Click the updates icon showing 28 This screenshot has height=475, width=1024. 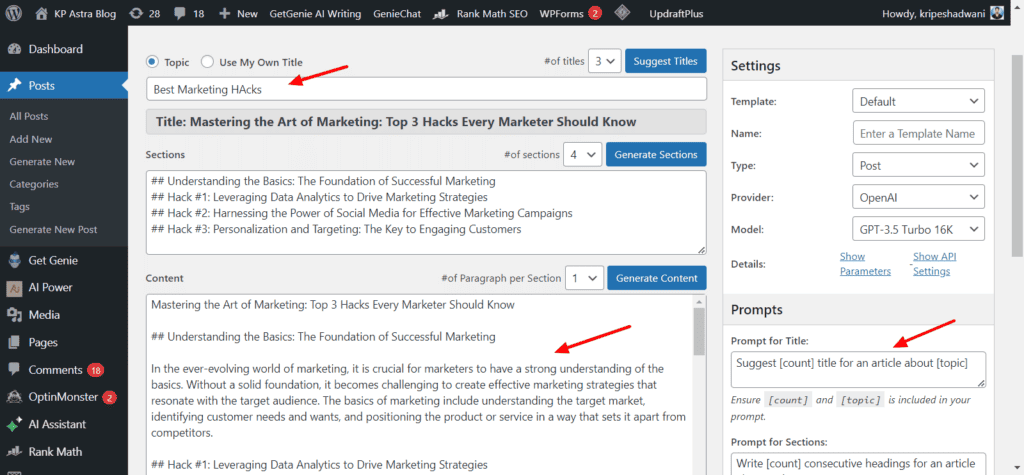pyautogui.click(x=135, y=14)
